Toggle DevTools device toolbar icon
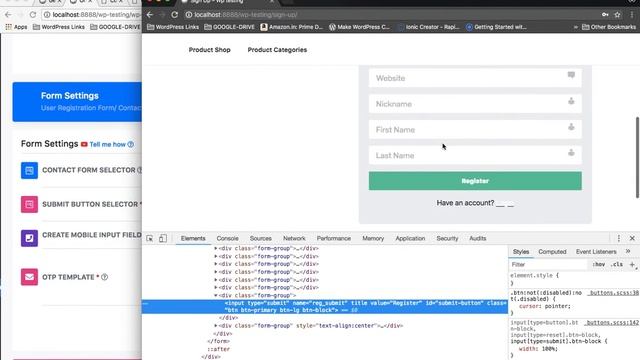This screenshot has height=360, width=640. pyautogui.click(x=162, y=238)
